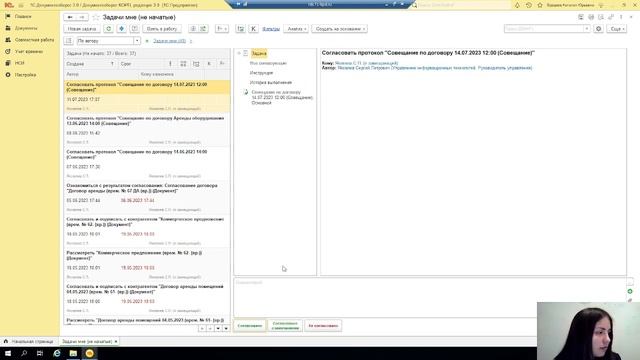
Task: Open the Кому performer link in task details
Action: coord(366,63)
